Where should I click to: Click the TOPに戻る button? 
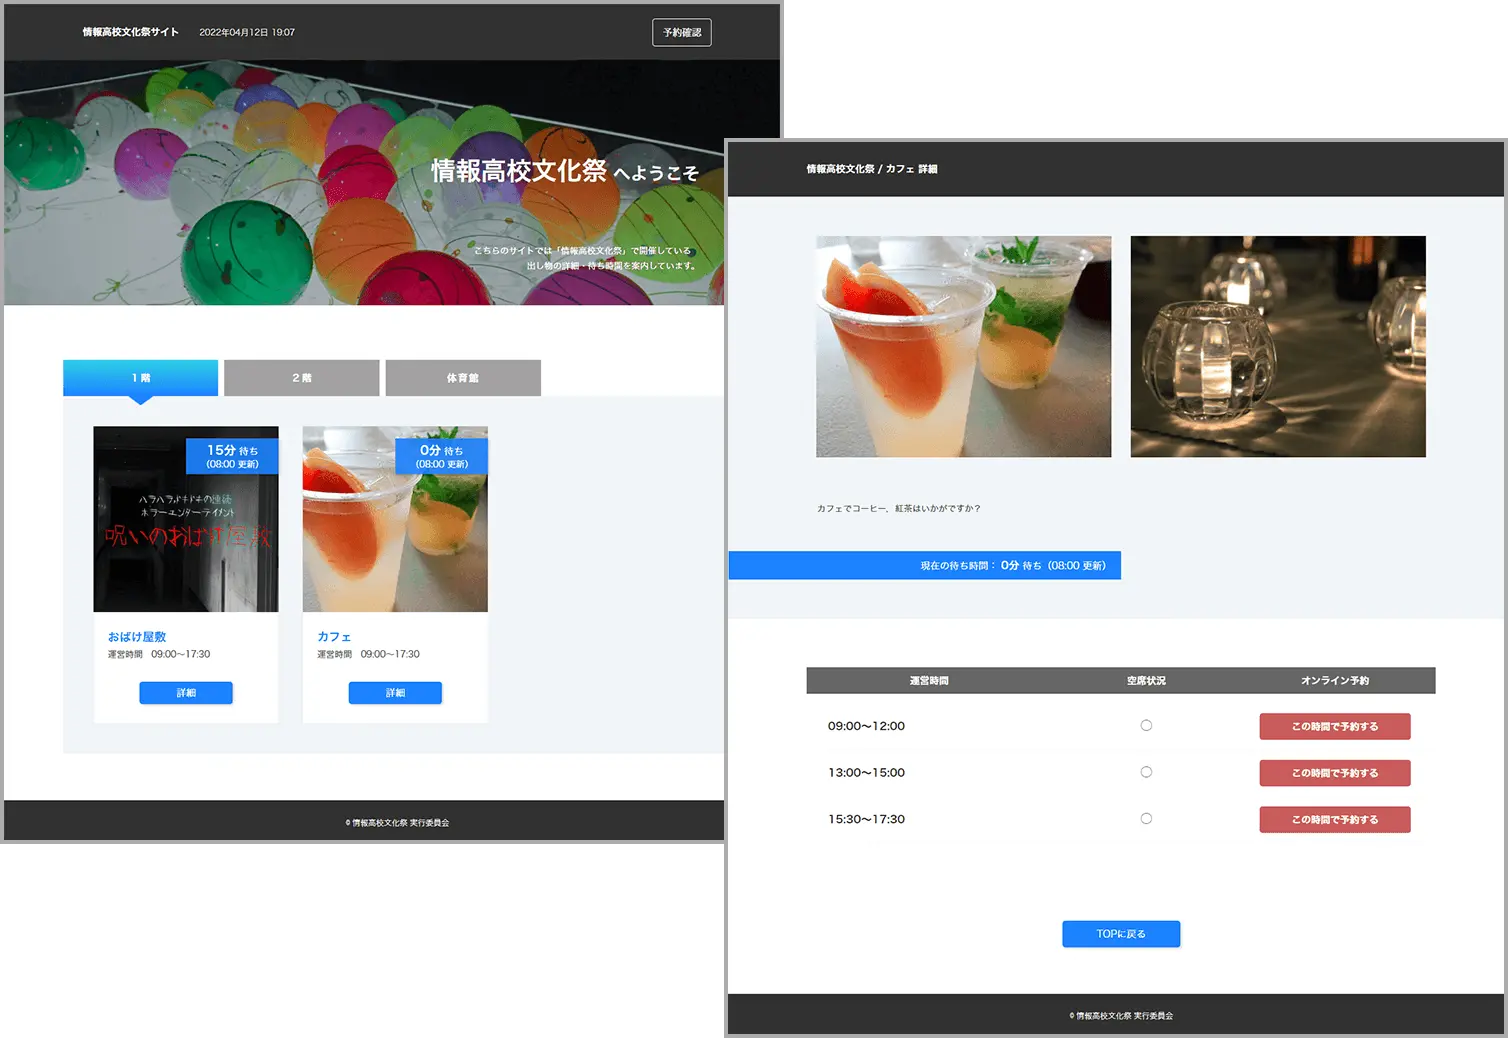click(x=1120, y=934)
